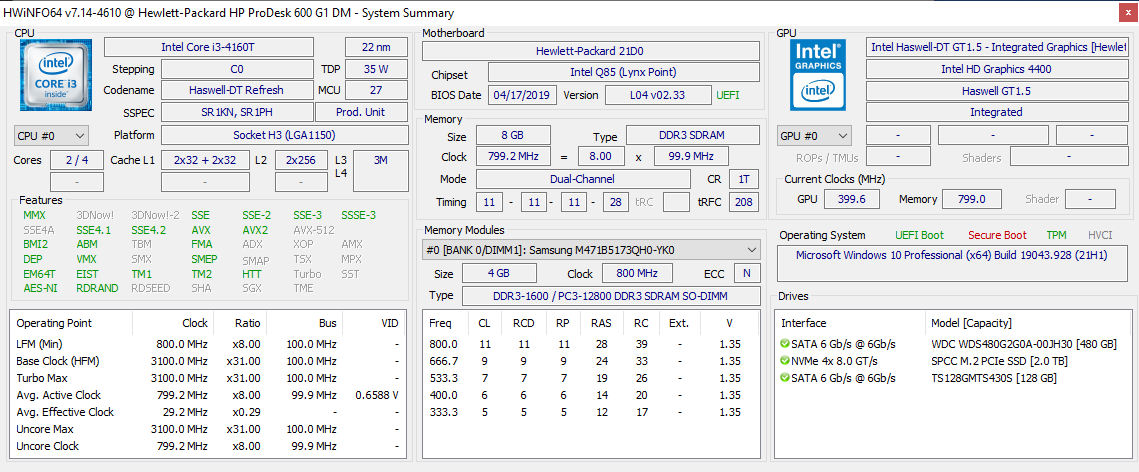Screen dimensions: 1139x472
Task: Open the CPU #0 selector dropdown
Action: (x=51, y=135)
